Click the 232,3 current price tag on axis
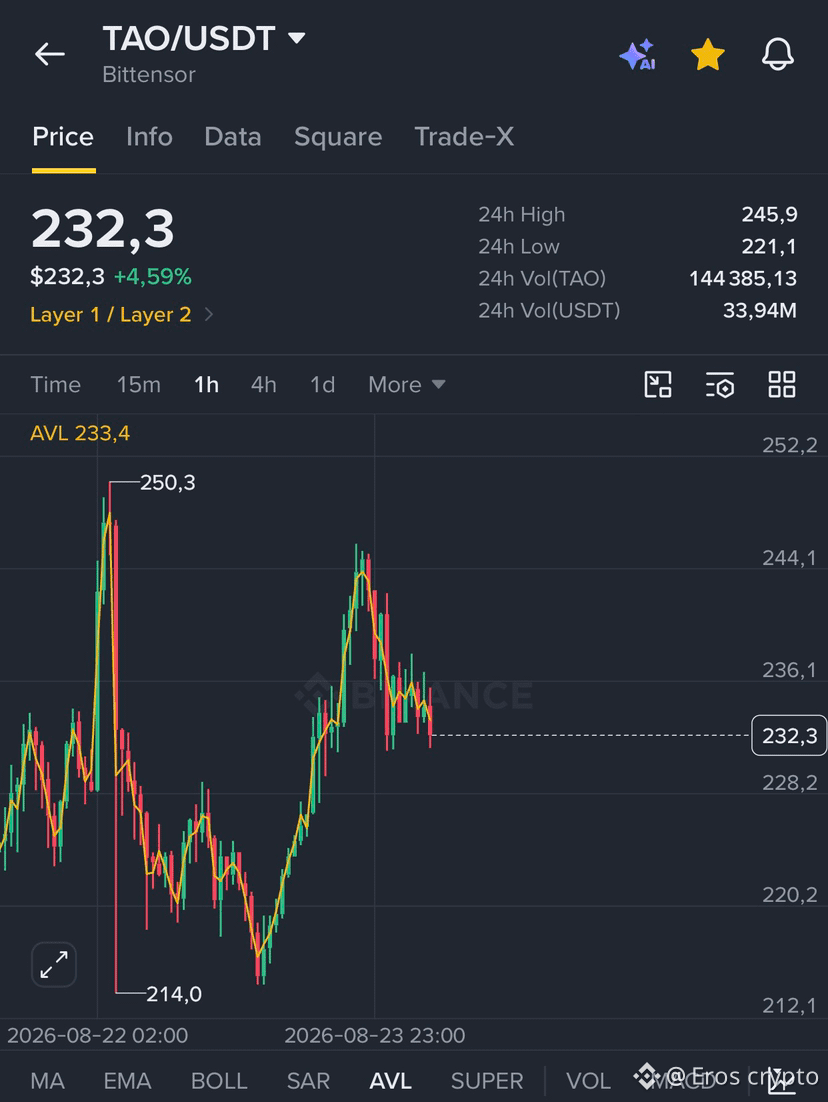The image size is (828, 1102). (x=789, y=735)
